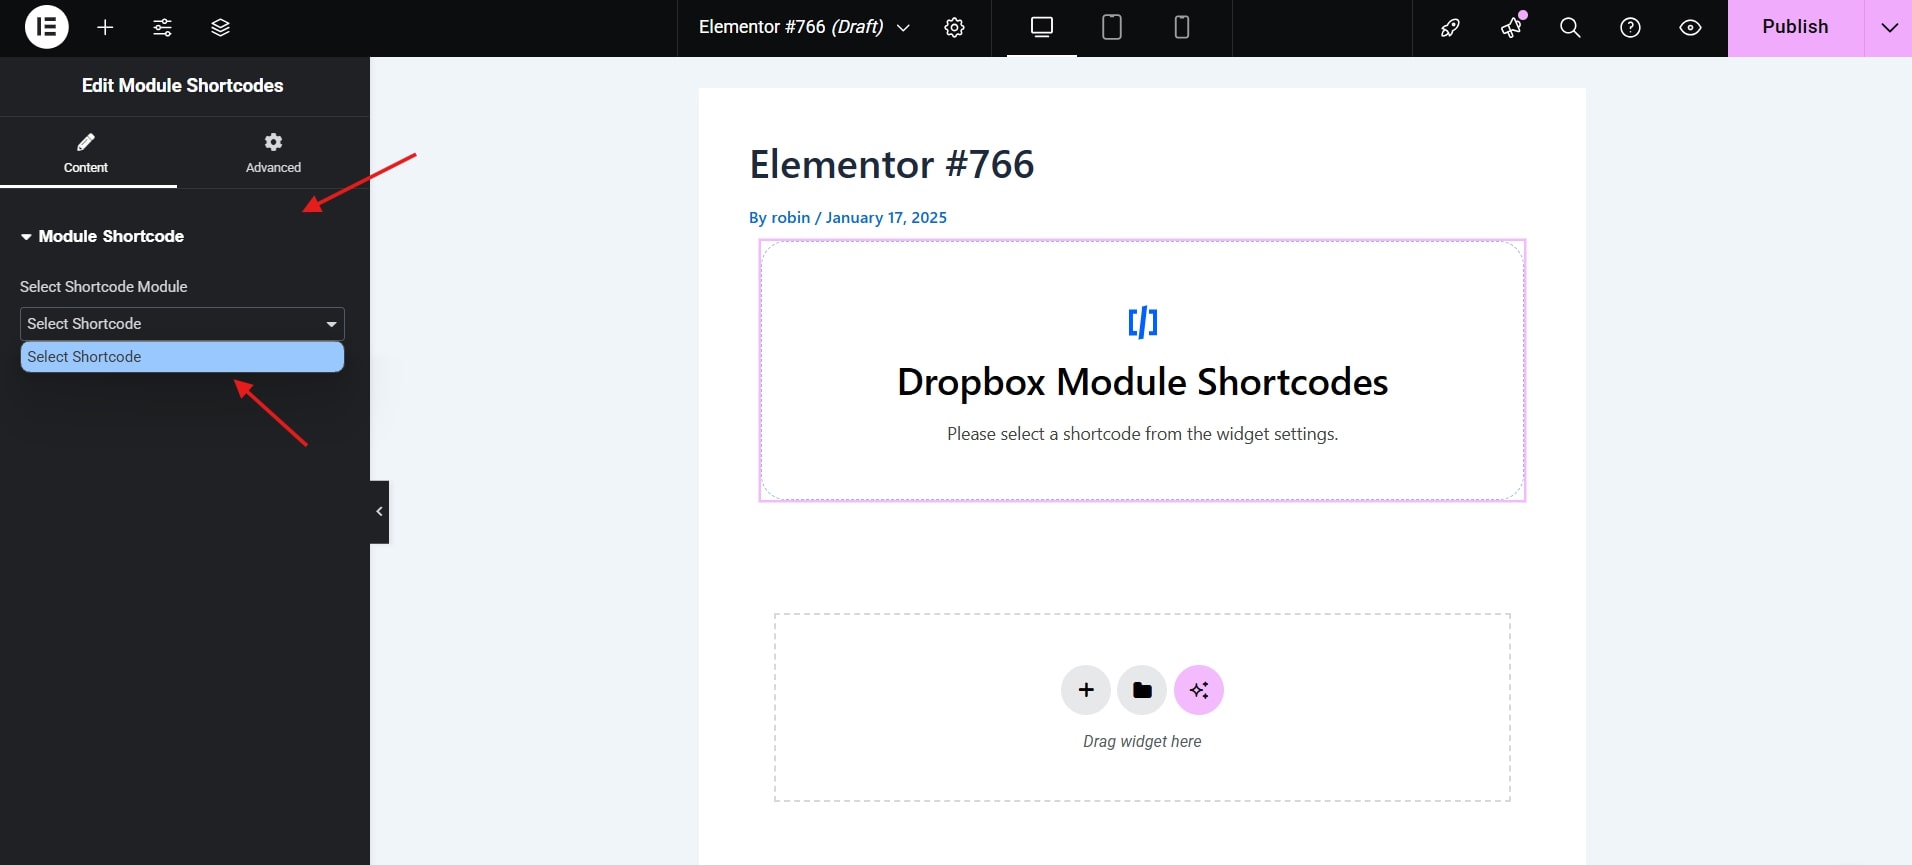
Task: Open the add element plus icon in top bar
Action: click(105, 28)
